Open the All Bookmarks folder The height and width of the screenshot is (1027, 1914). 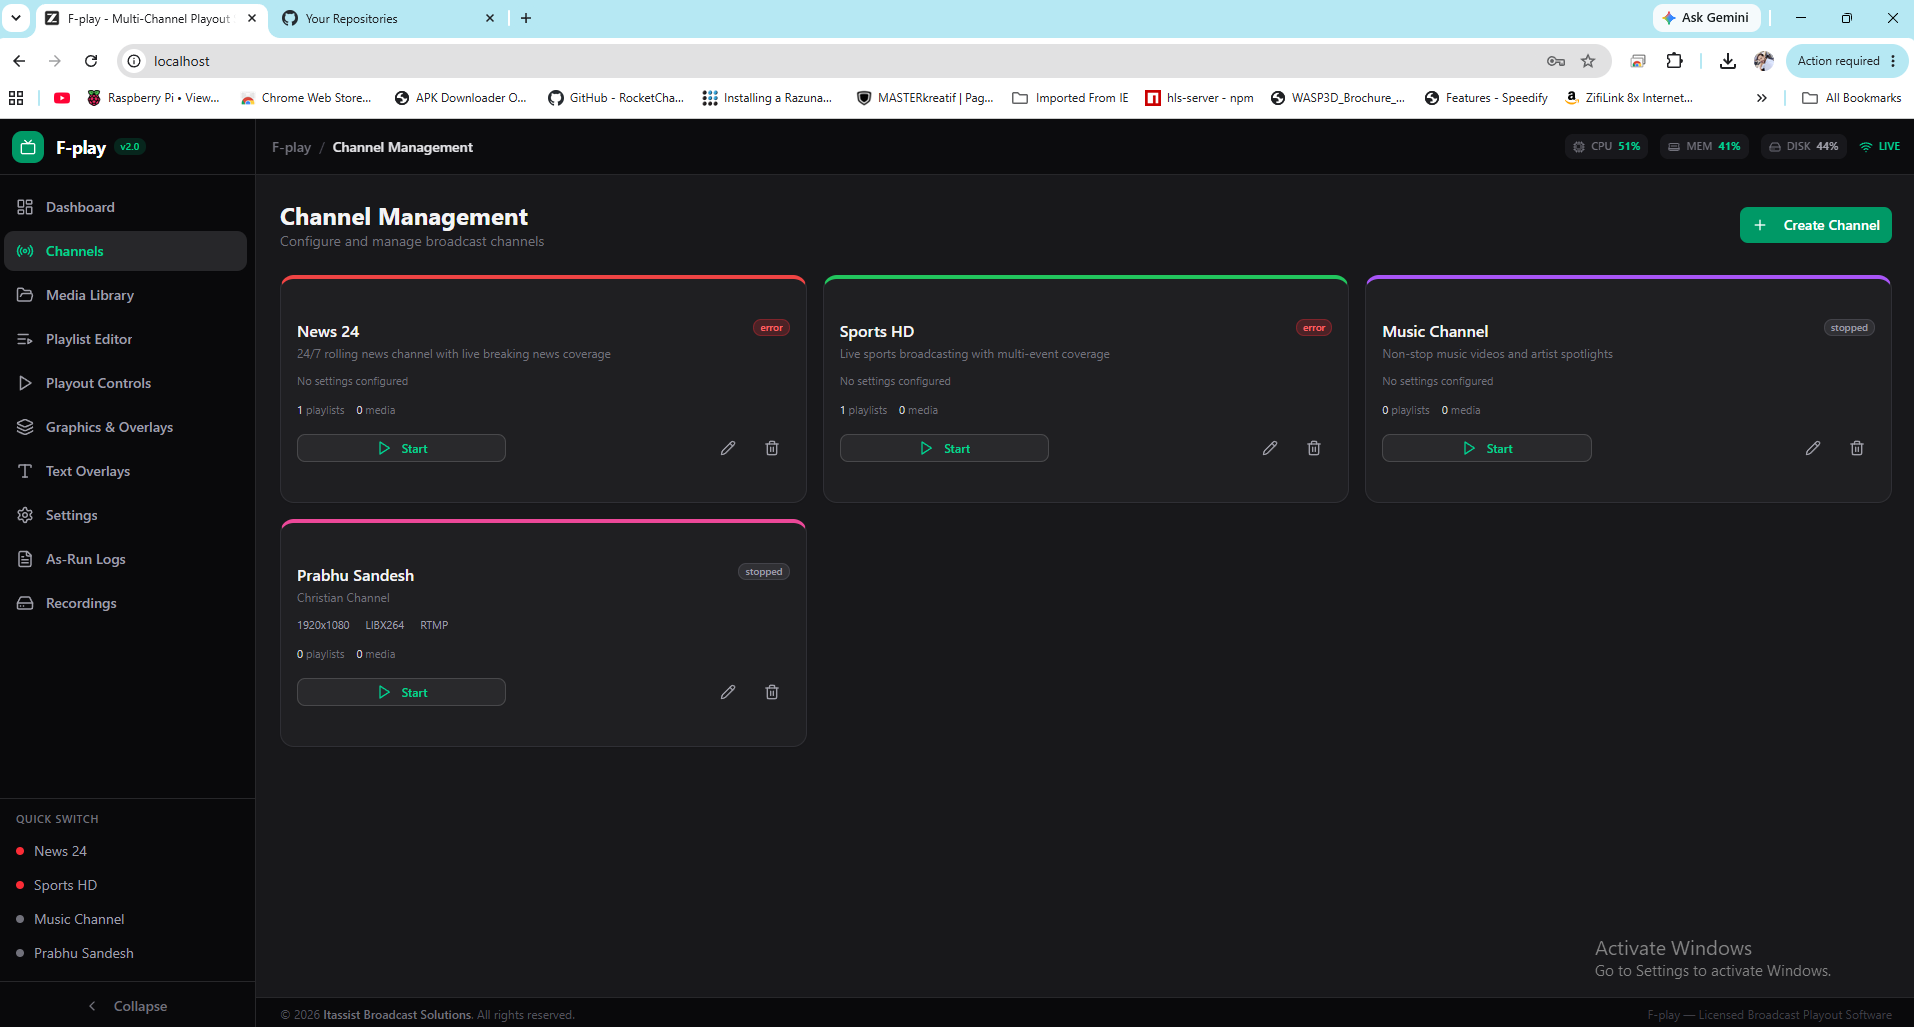[x=1852, y=98]
